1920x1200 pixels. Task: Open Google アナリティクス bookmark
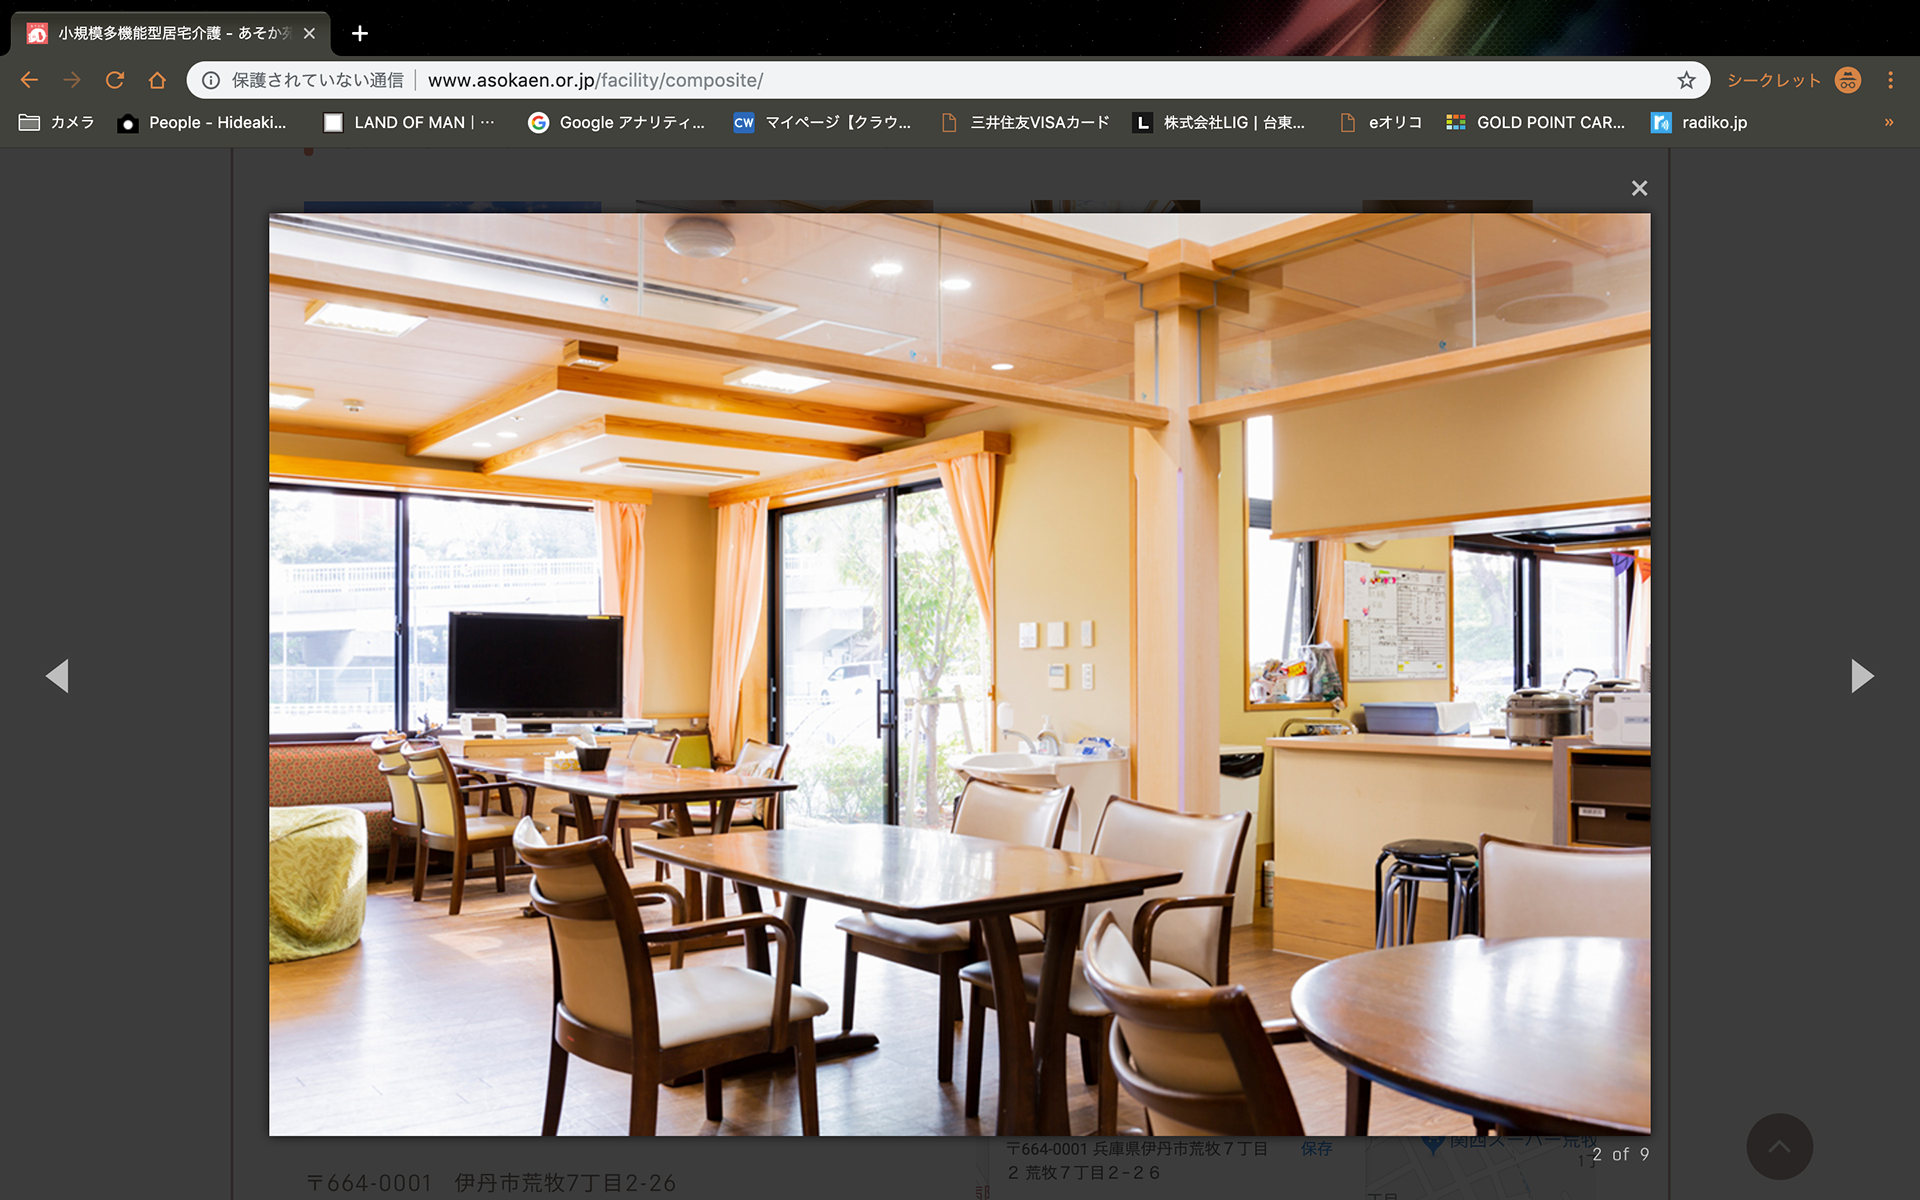click(617, 122)
